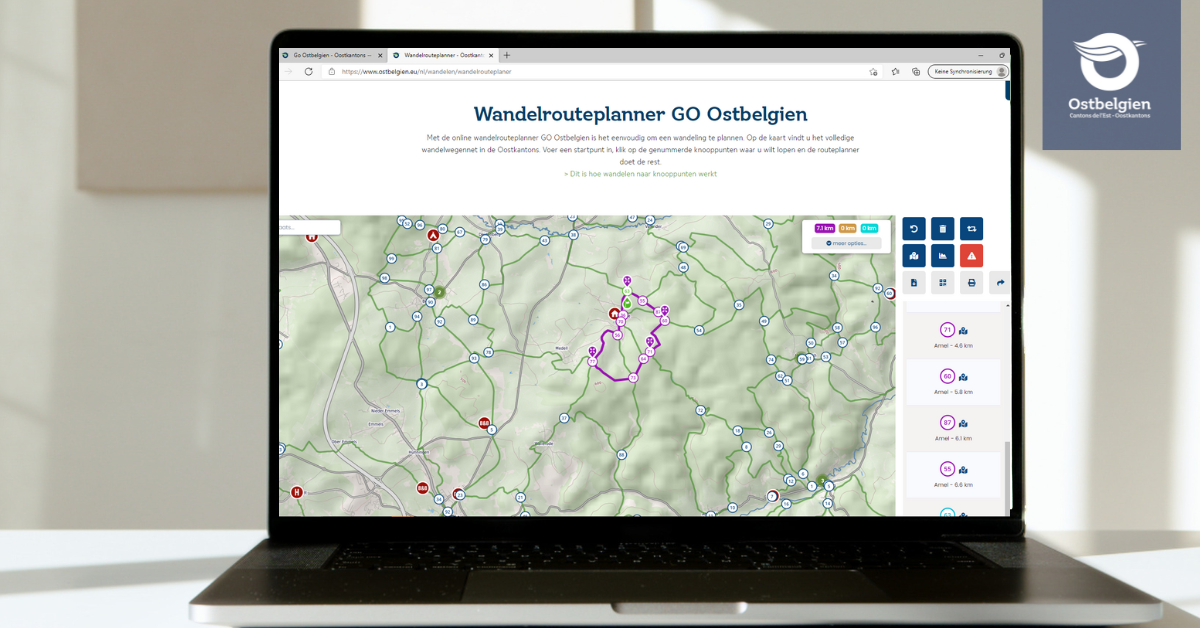
Task: Show the elevation profile chart button
Action: 942,256
